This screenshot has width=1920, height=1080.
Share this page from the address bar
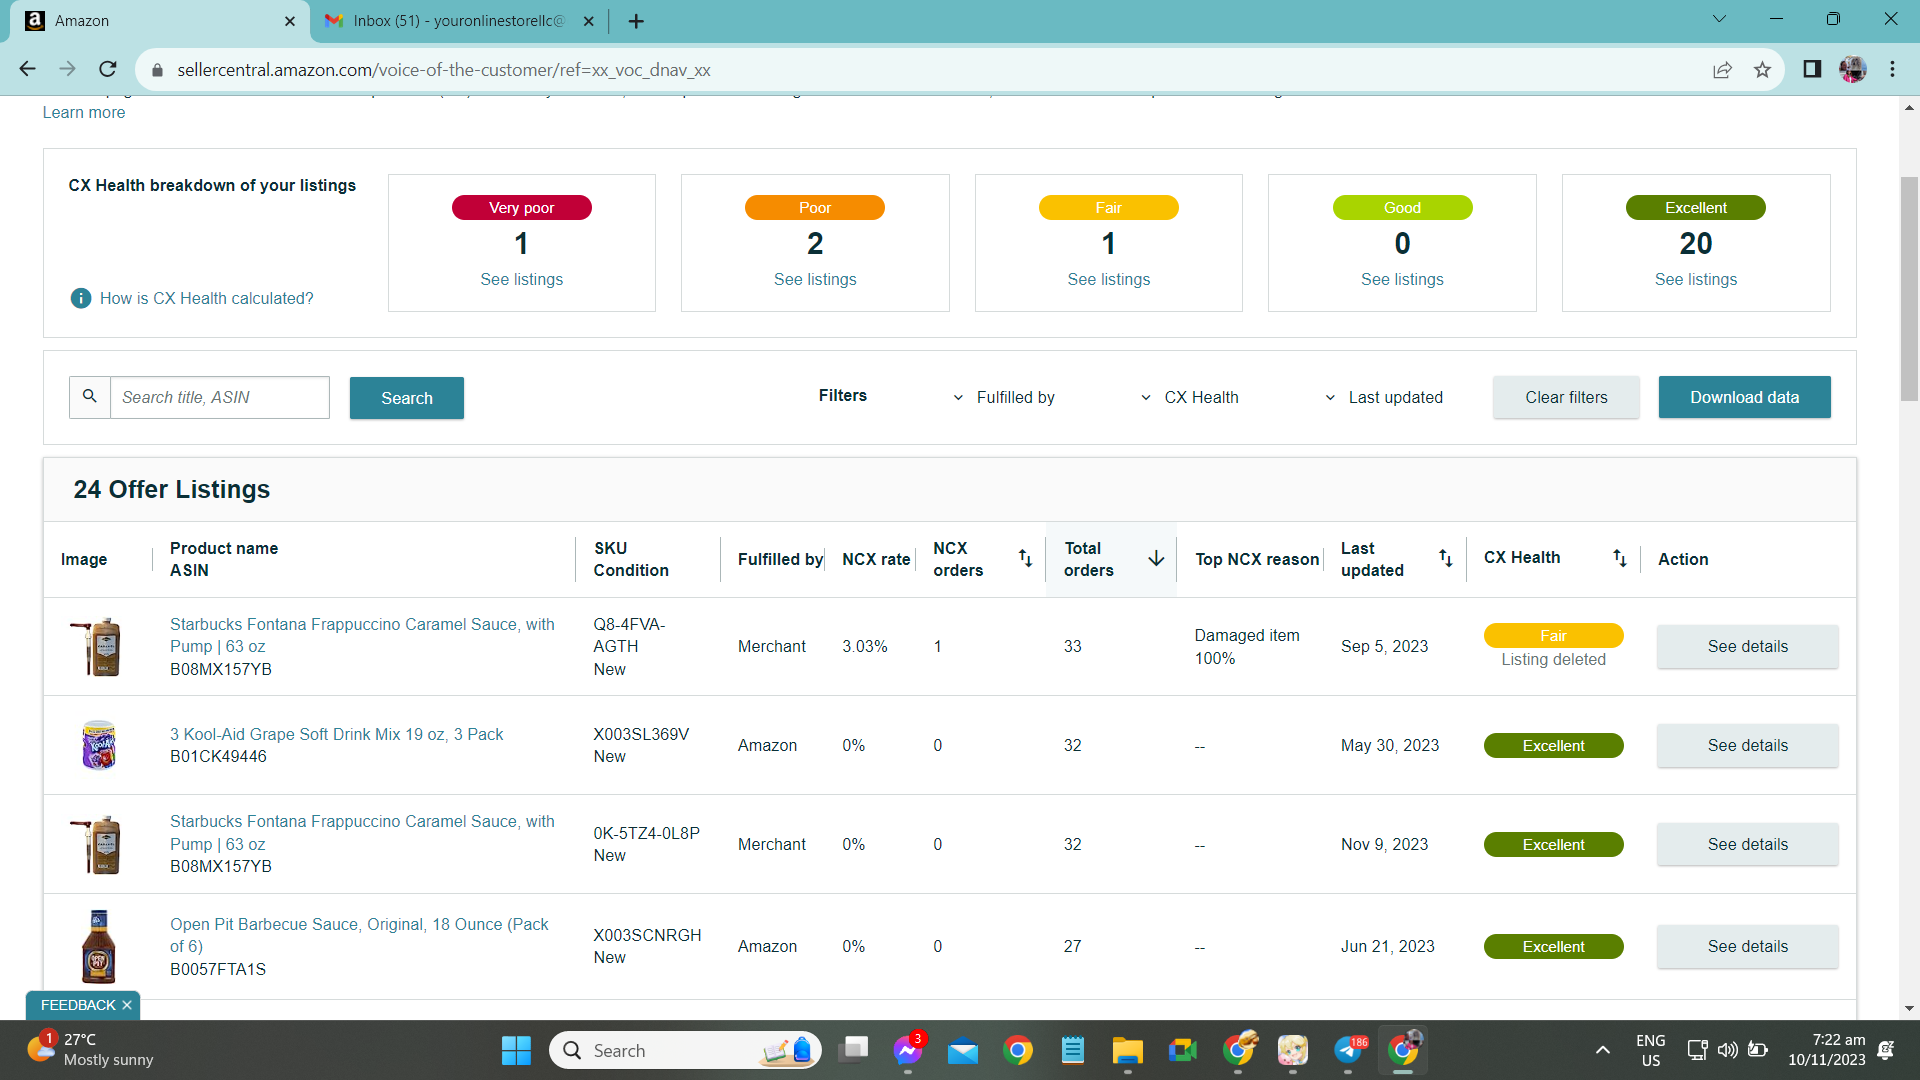tap(1722, 70)
